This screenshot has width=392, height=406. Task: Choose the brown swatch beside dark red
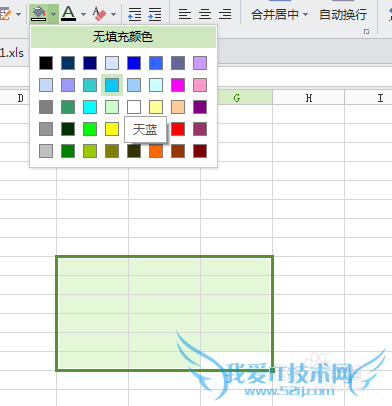(x=178, y=151)
